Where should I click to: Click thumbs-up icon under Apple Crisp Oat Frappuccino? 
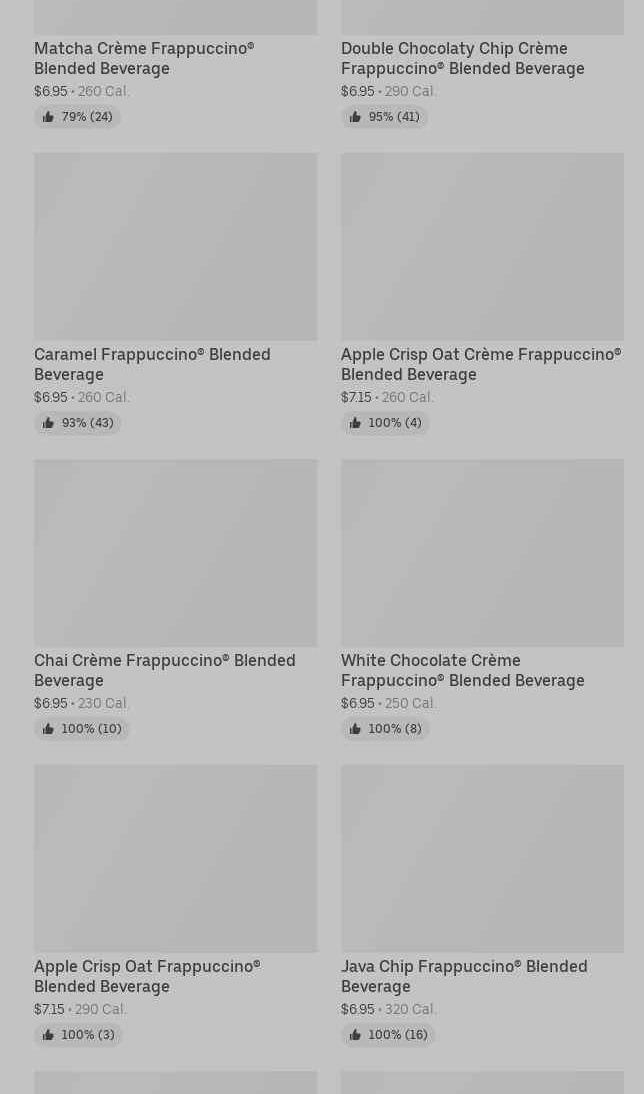pos(48,1035)
